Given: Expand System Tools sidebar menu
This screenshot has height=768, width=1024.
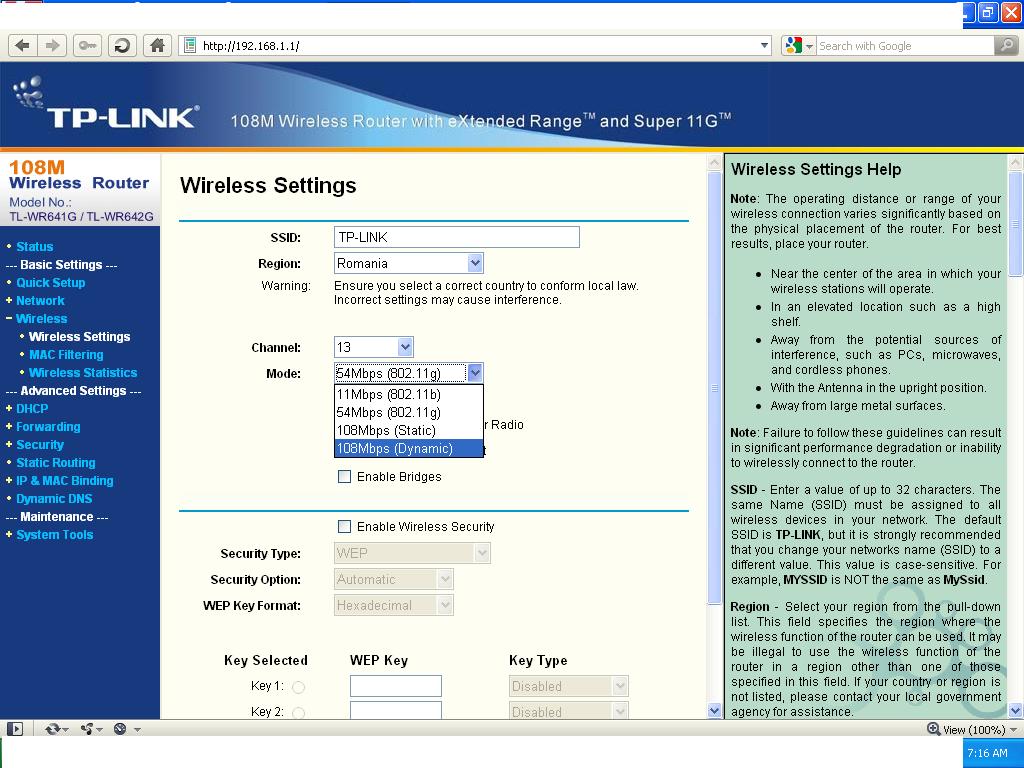Looking at the screenshot, I should click(x=54, y=535).
